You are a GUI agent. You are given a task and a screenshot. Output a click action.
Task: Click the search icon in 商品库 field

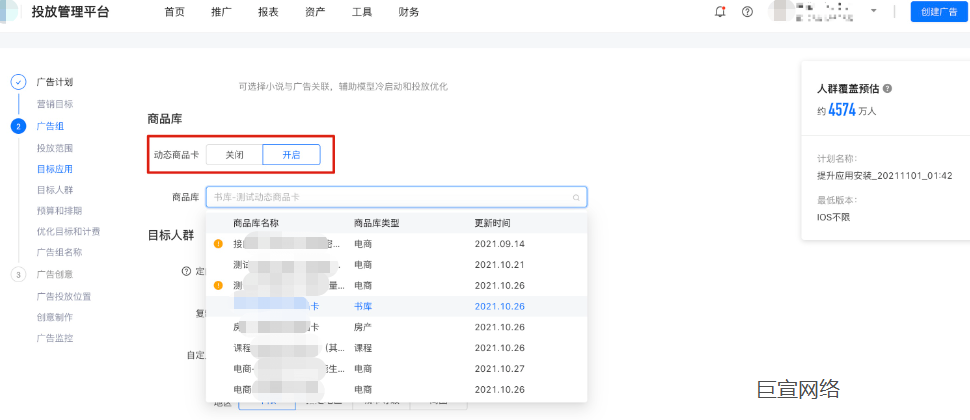(x=576, y=198)
